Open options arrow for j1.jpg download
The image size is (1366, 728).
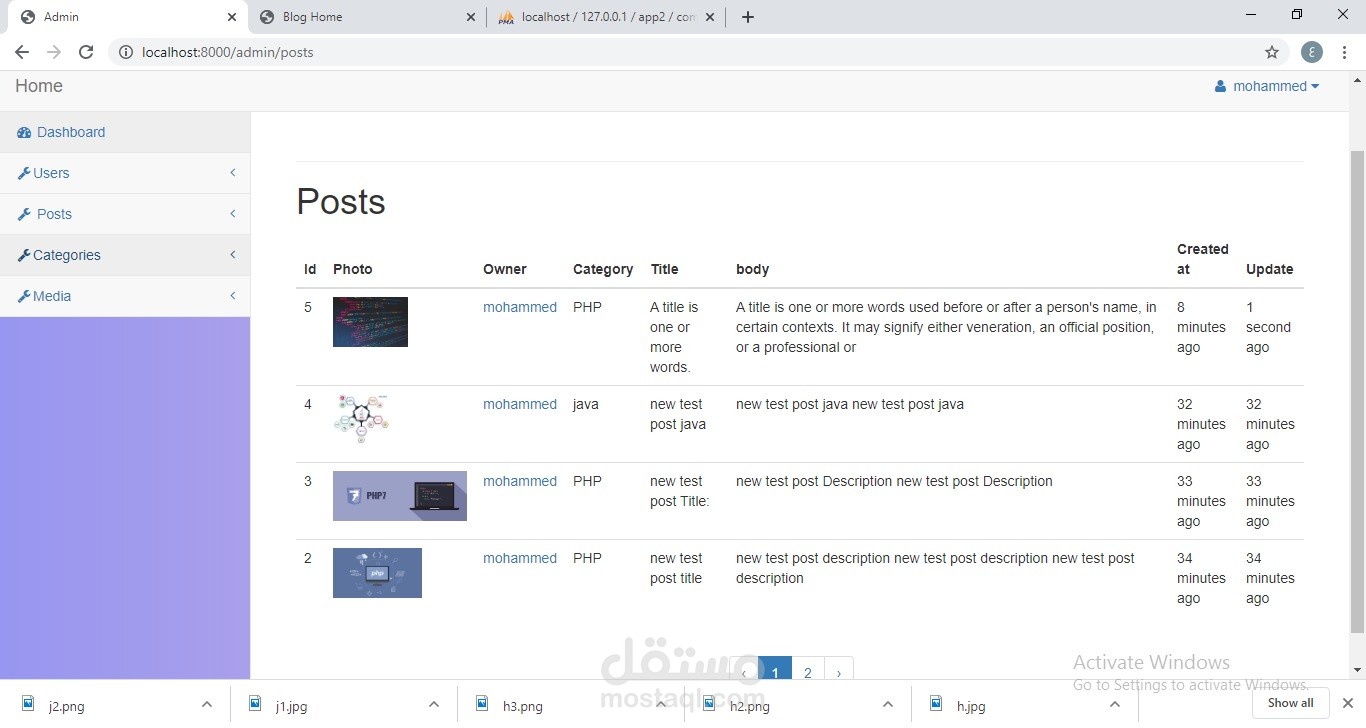point(434,705)
